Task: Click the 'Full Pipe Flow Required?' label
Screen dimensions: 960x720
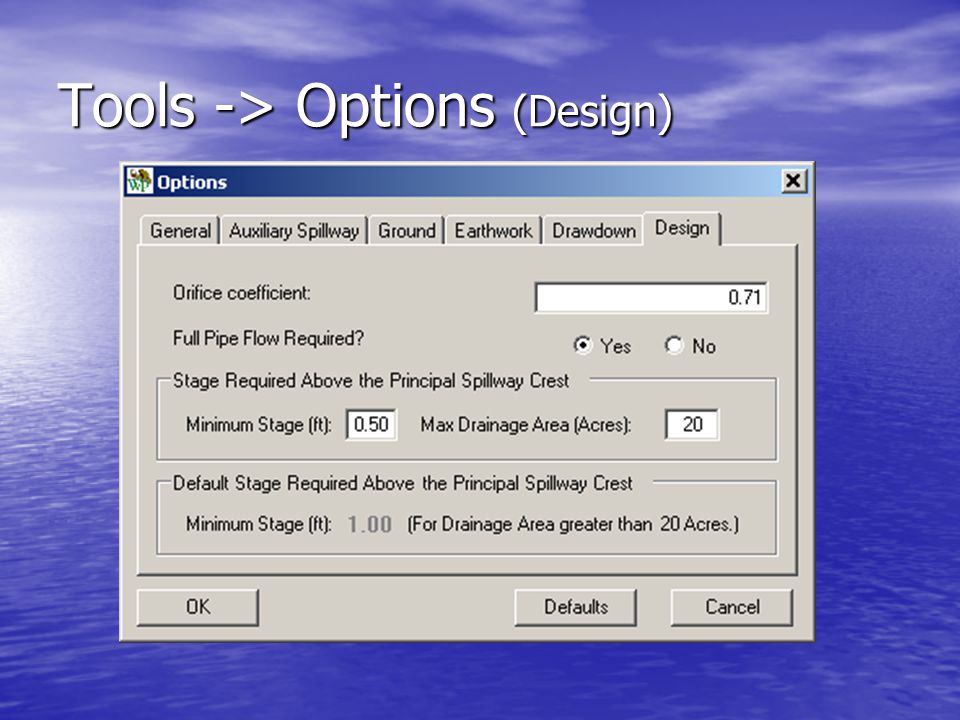Action: [x=268, y=339]
